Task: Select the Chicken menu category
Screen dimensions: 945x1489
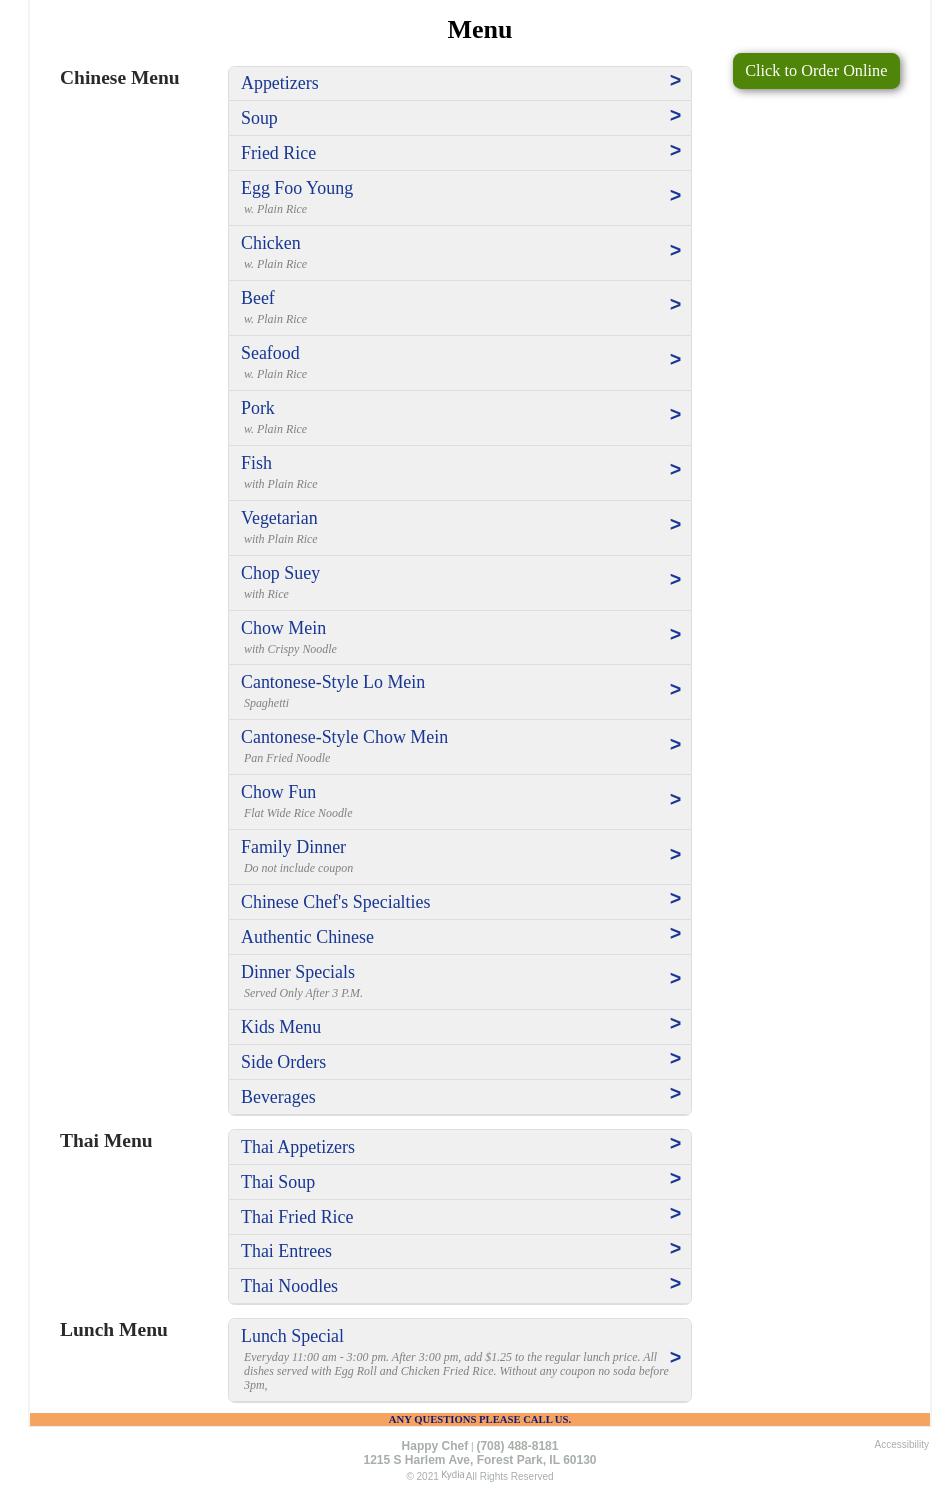Action: click(270, 243)
